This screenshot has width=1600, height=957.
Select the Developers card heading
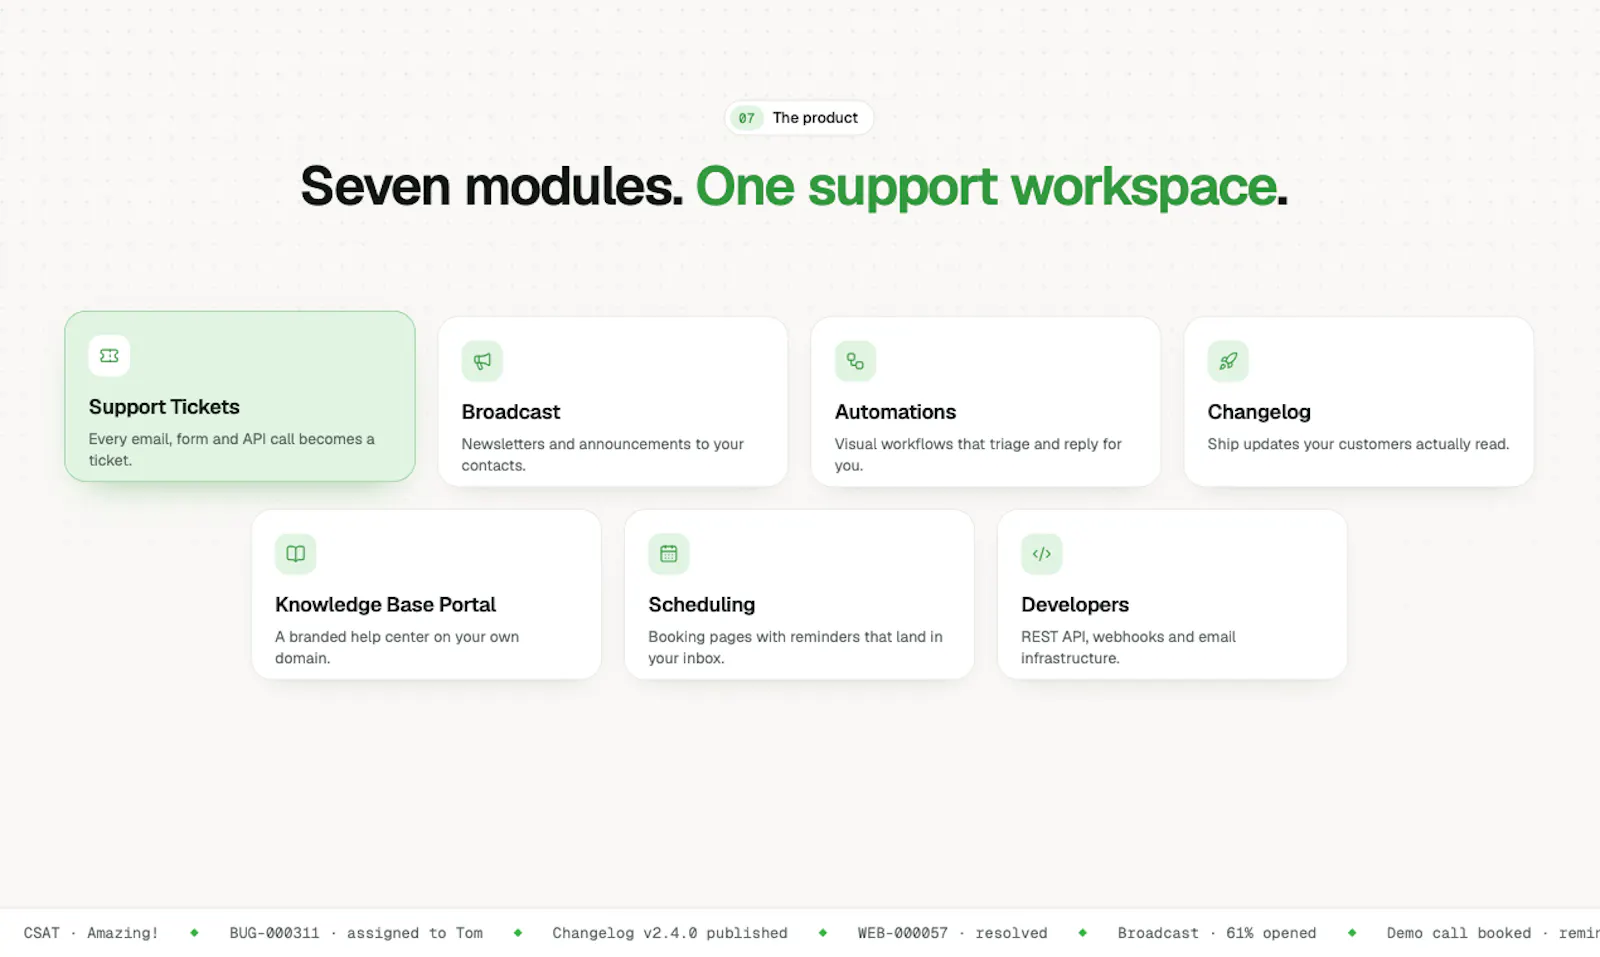click(x=1075, y=605)
